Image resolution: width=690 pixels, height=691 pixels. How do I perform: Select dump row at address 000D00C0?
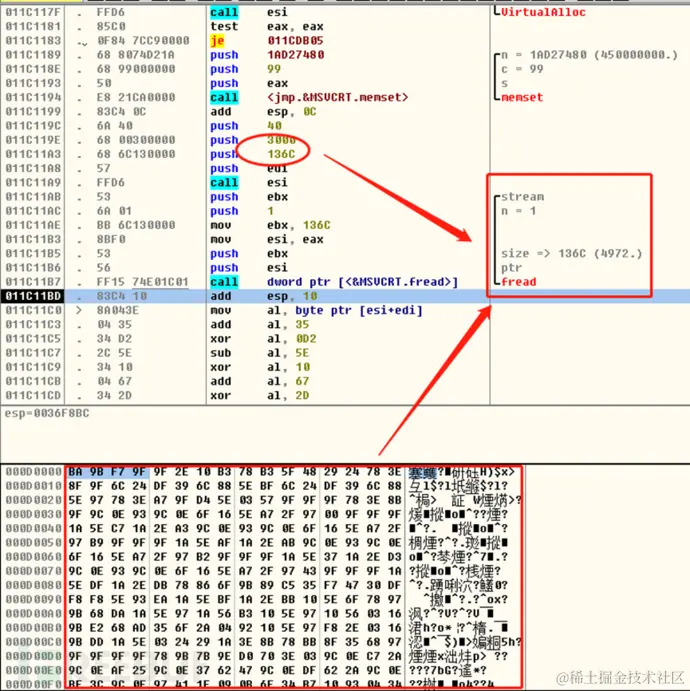263,642
